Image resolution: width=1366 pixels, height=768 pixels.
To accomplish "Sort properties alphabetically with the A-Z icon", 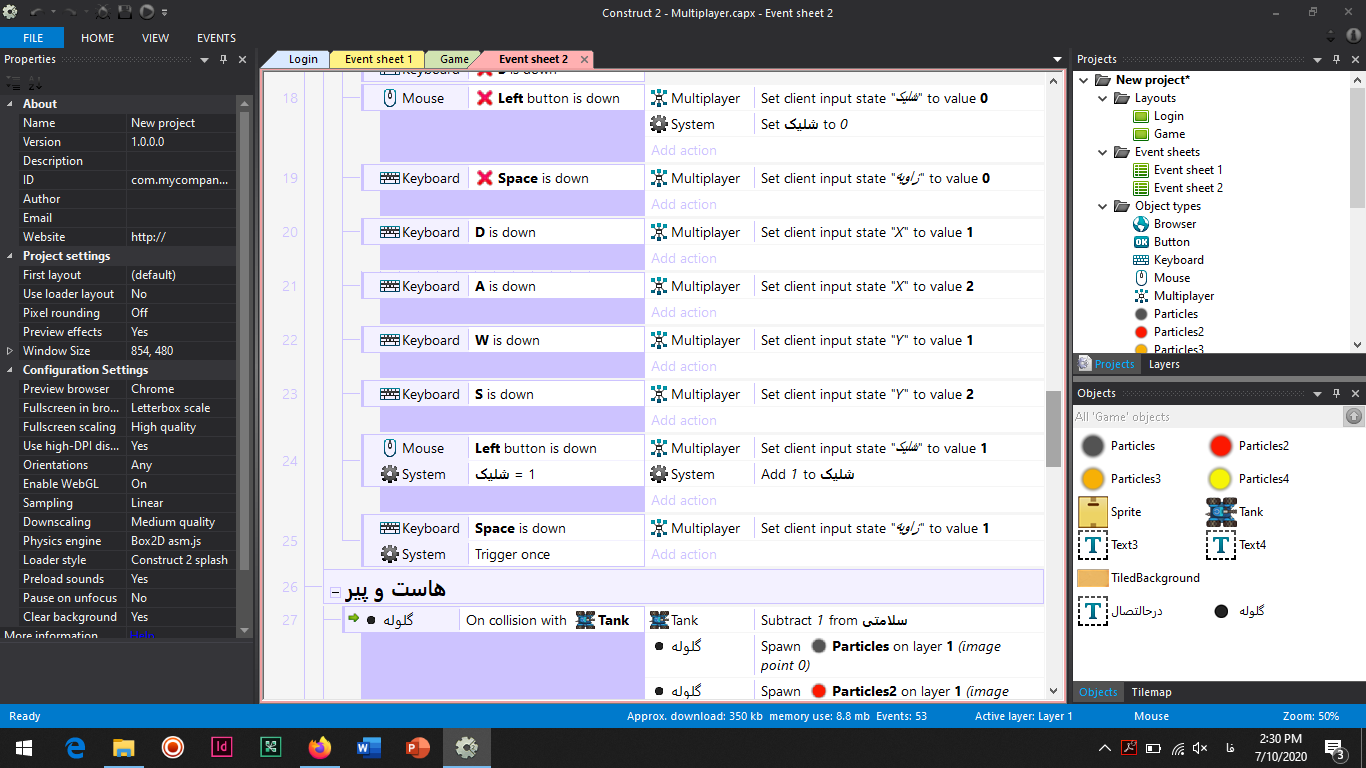I will point(33,83).
